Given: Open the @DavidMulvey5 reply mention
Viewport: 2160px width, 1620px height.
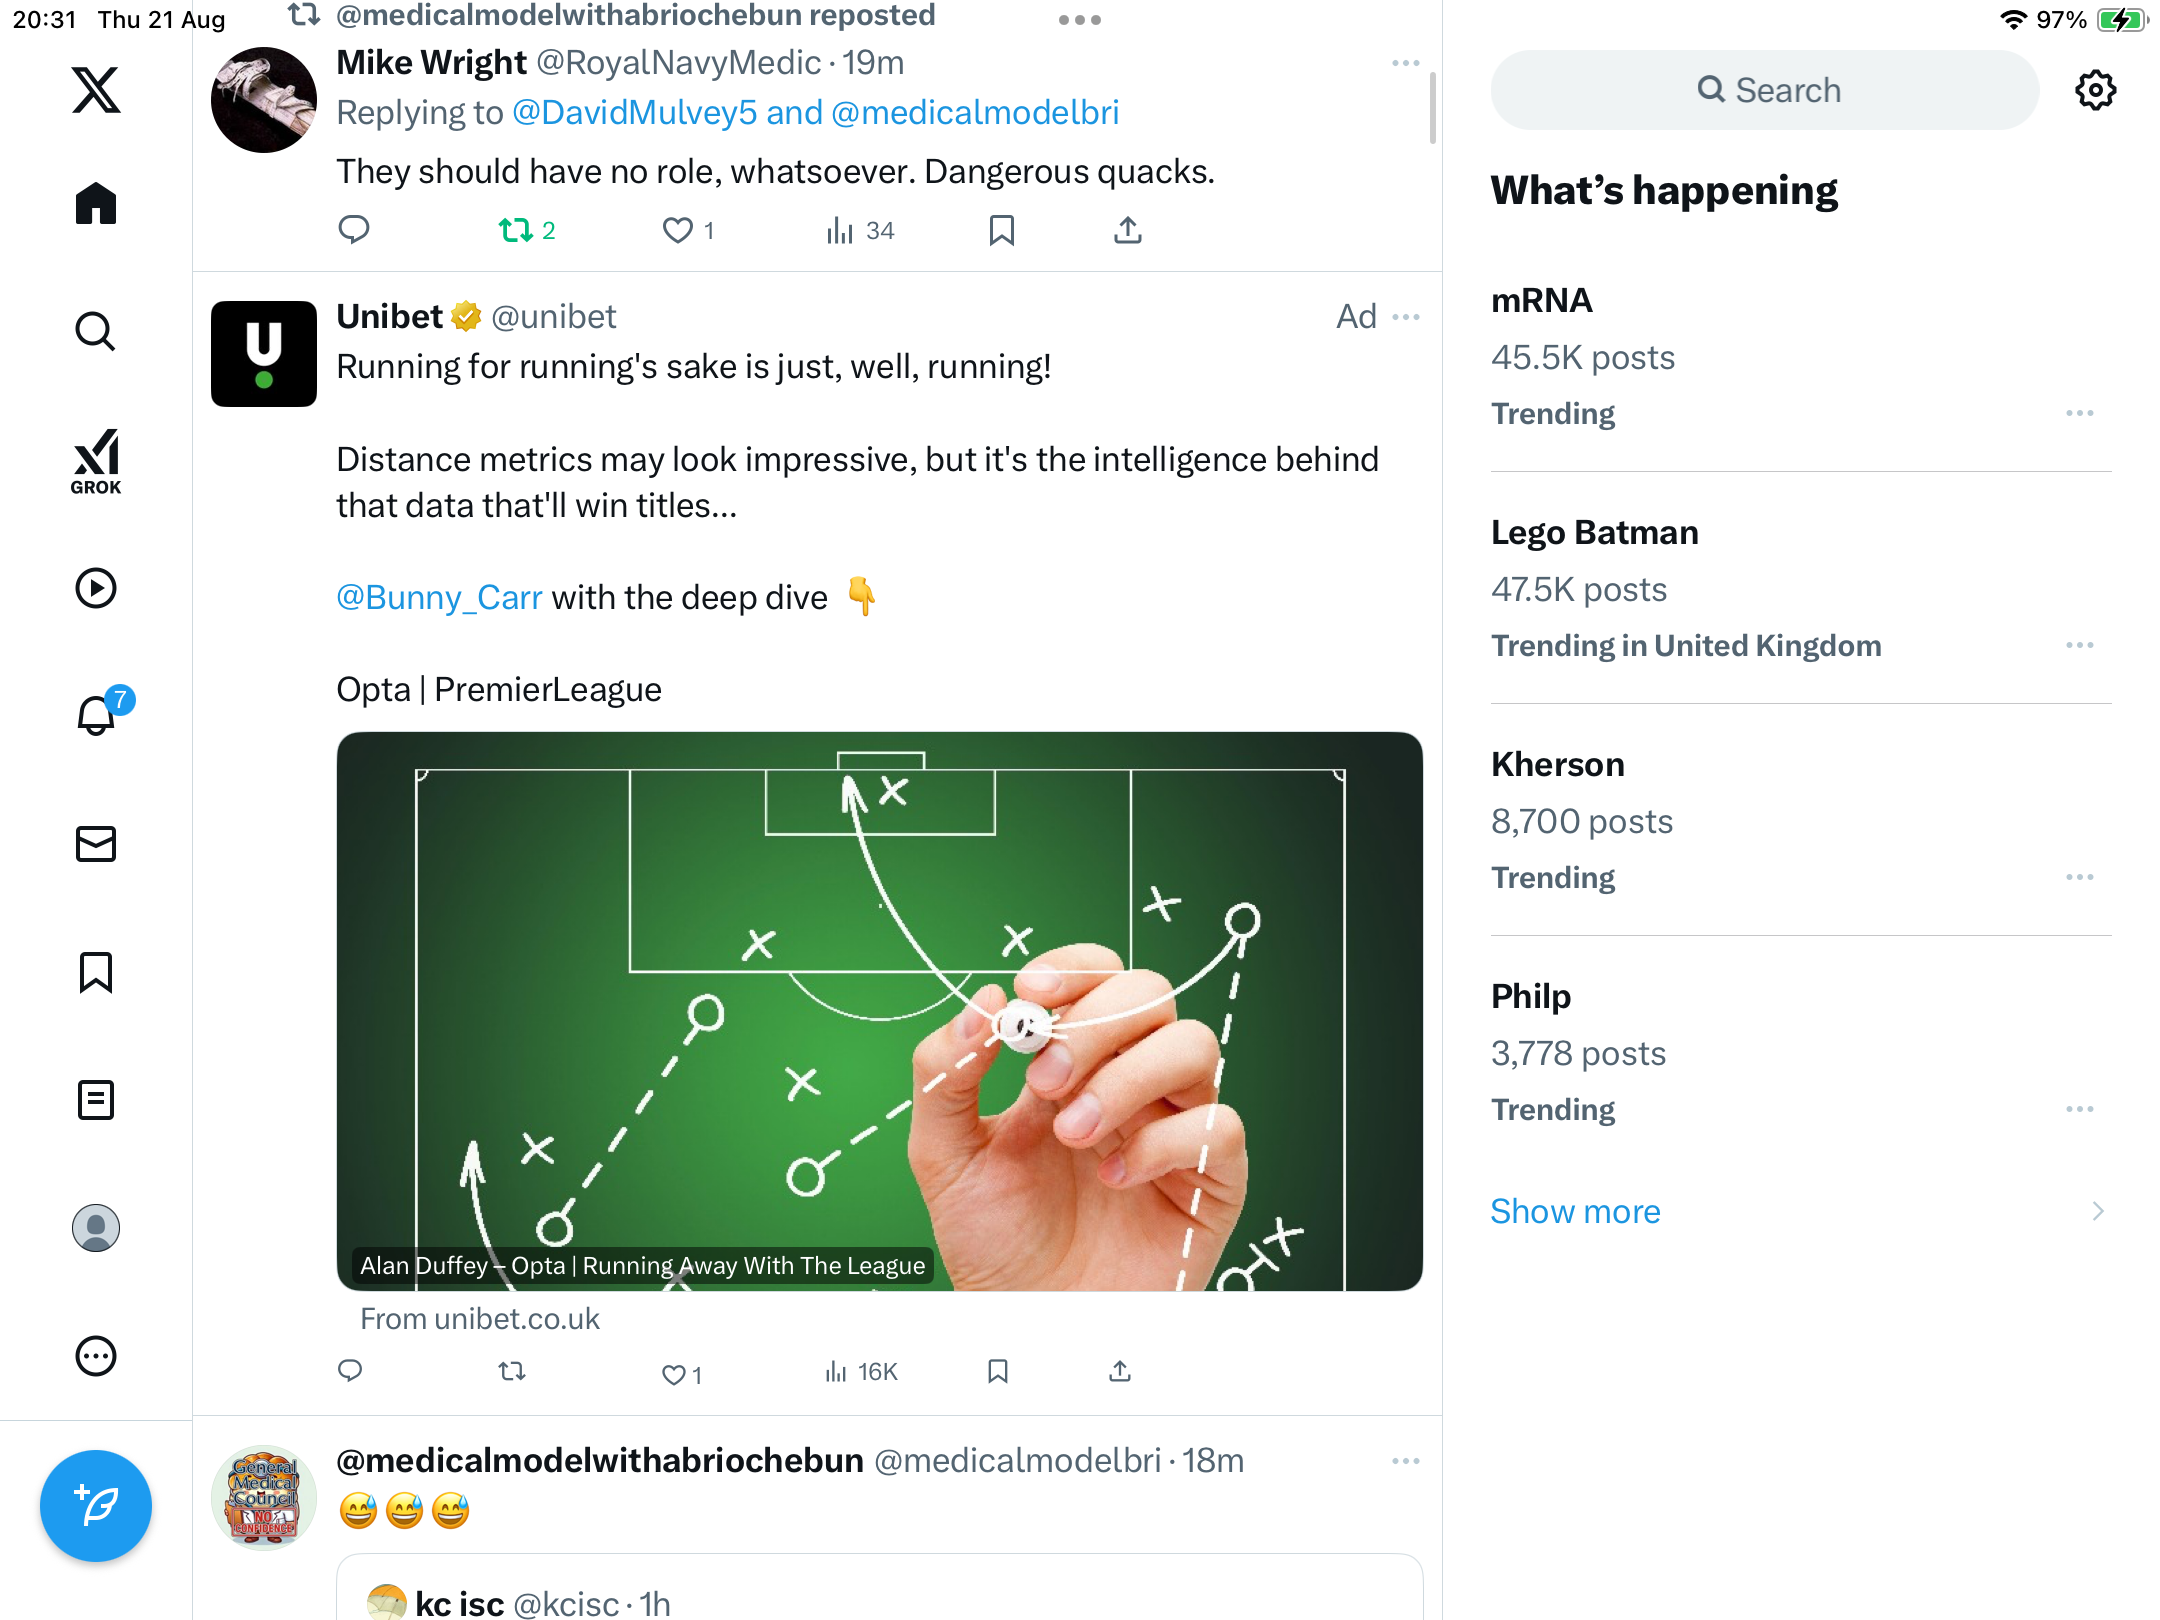Looking at the screenshot, I should point(634,113).
